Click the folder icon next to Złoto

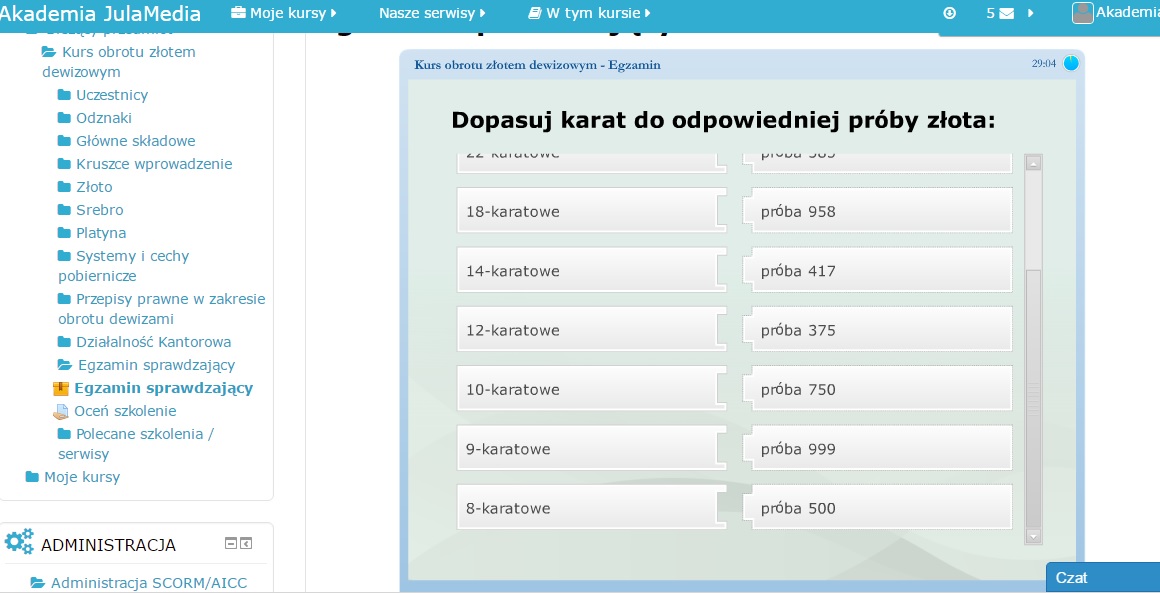pyautogui.click(x=65, y=187)
